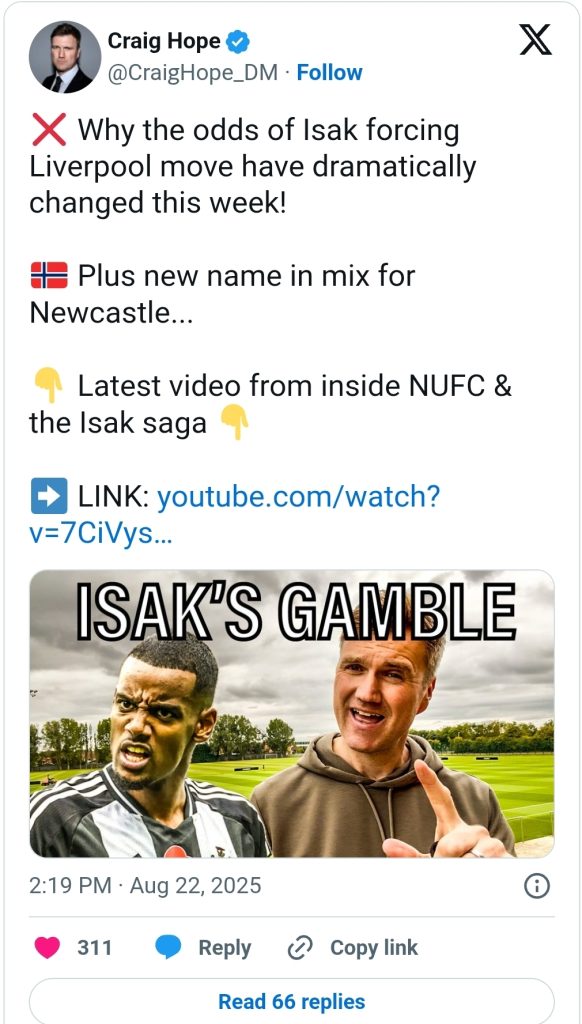
Task: Open the tweet info circle icon
Action: click(x=537, y=886)
